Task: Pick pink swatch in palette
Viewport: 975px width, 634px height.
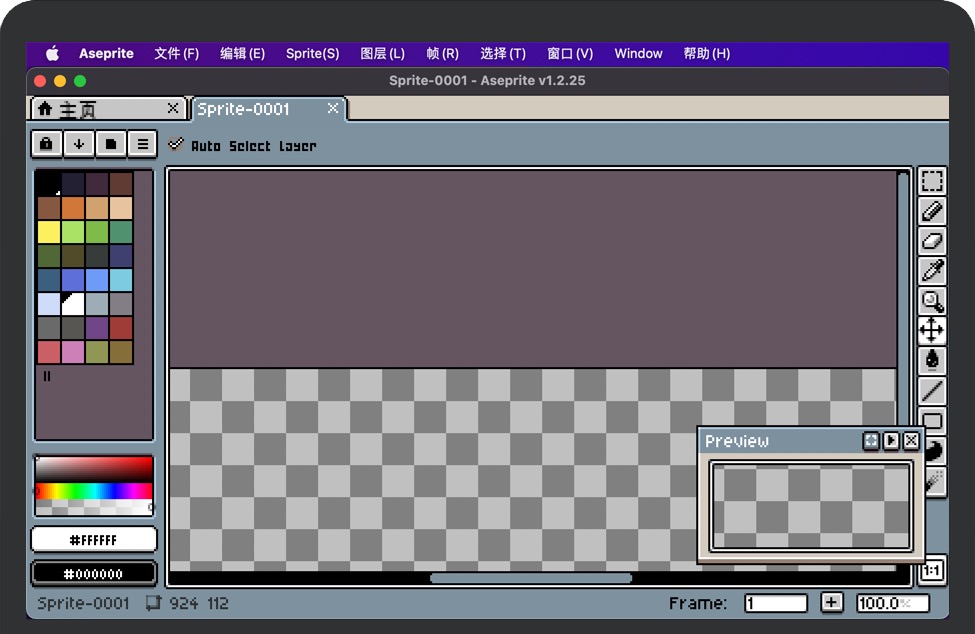Action: [73, 352]
